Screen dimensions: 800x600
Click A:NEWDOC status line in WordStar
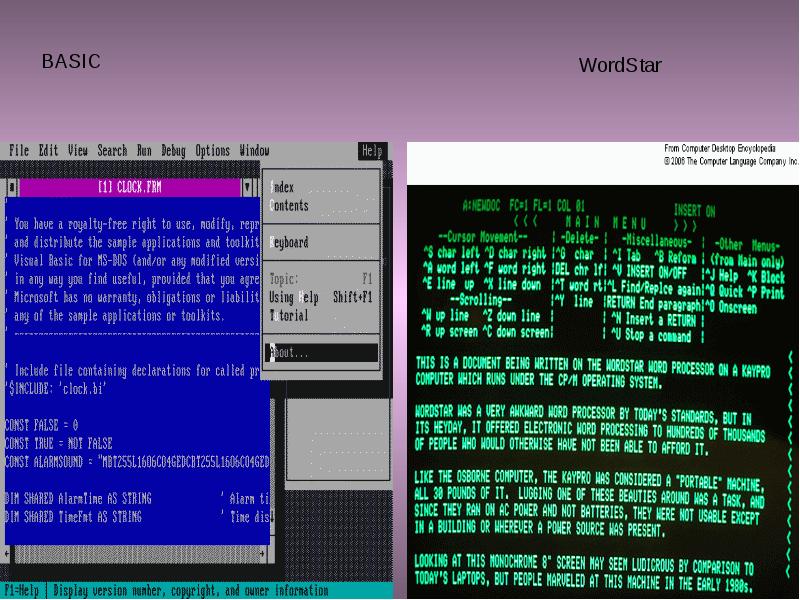(523, 206)
